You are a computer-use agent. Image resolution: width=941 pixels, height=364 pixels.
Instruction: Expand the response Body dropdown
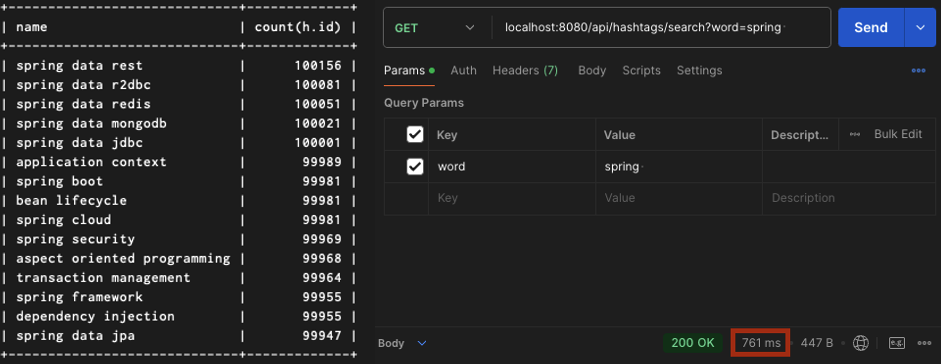pos(402,344)
